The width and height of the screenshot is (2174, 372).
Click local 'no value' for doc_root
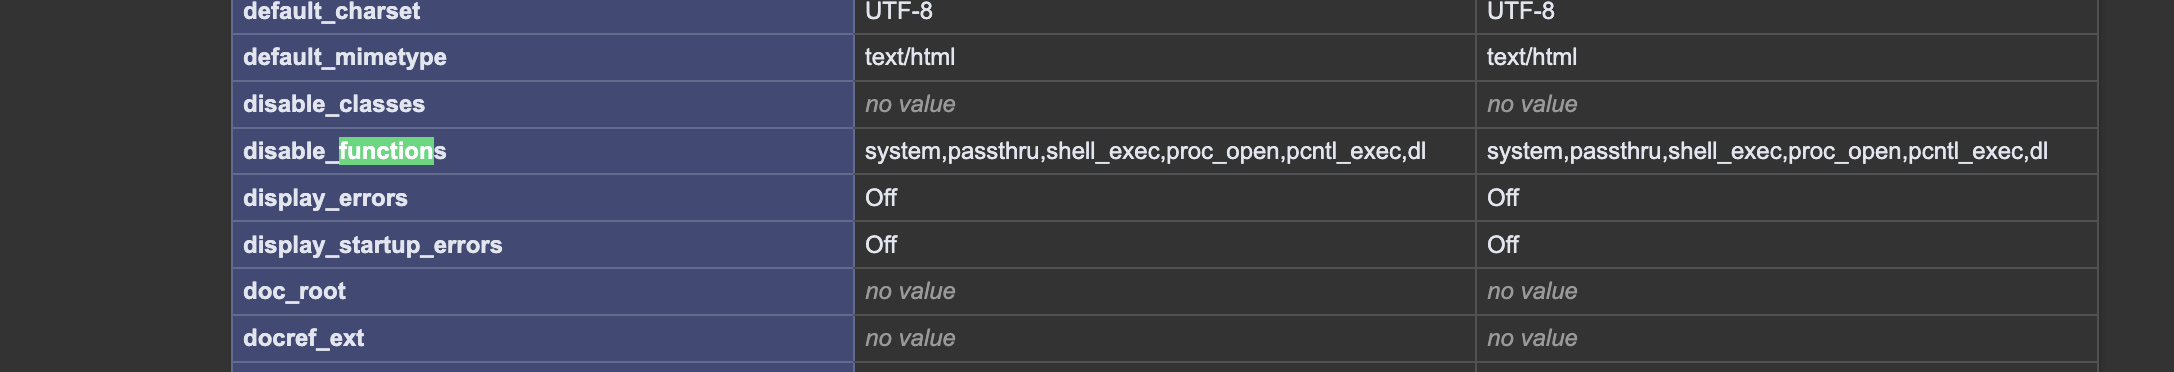(x=910, y=292)
